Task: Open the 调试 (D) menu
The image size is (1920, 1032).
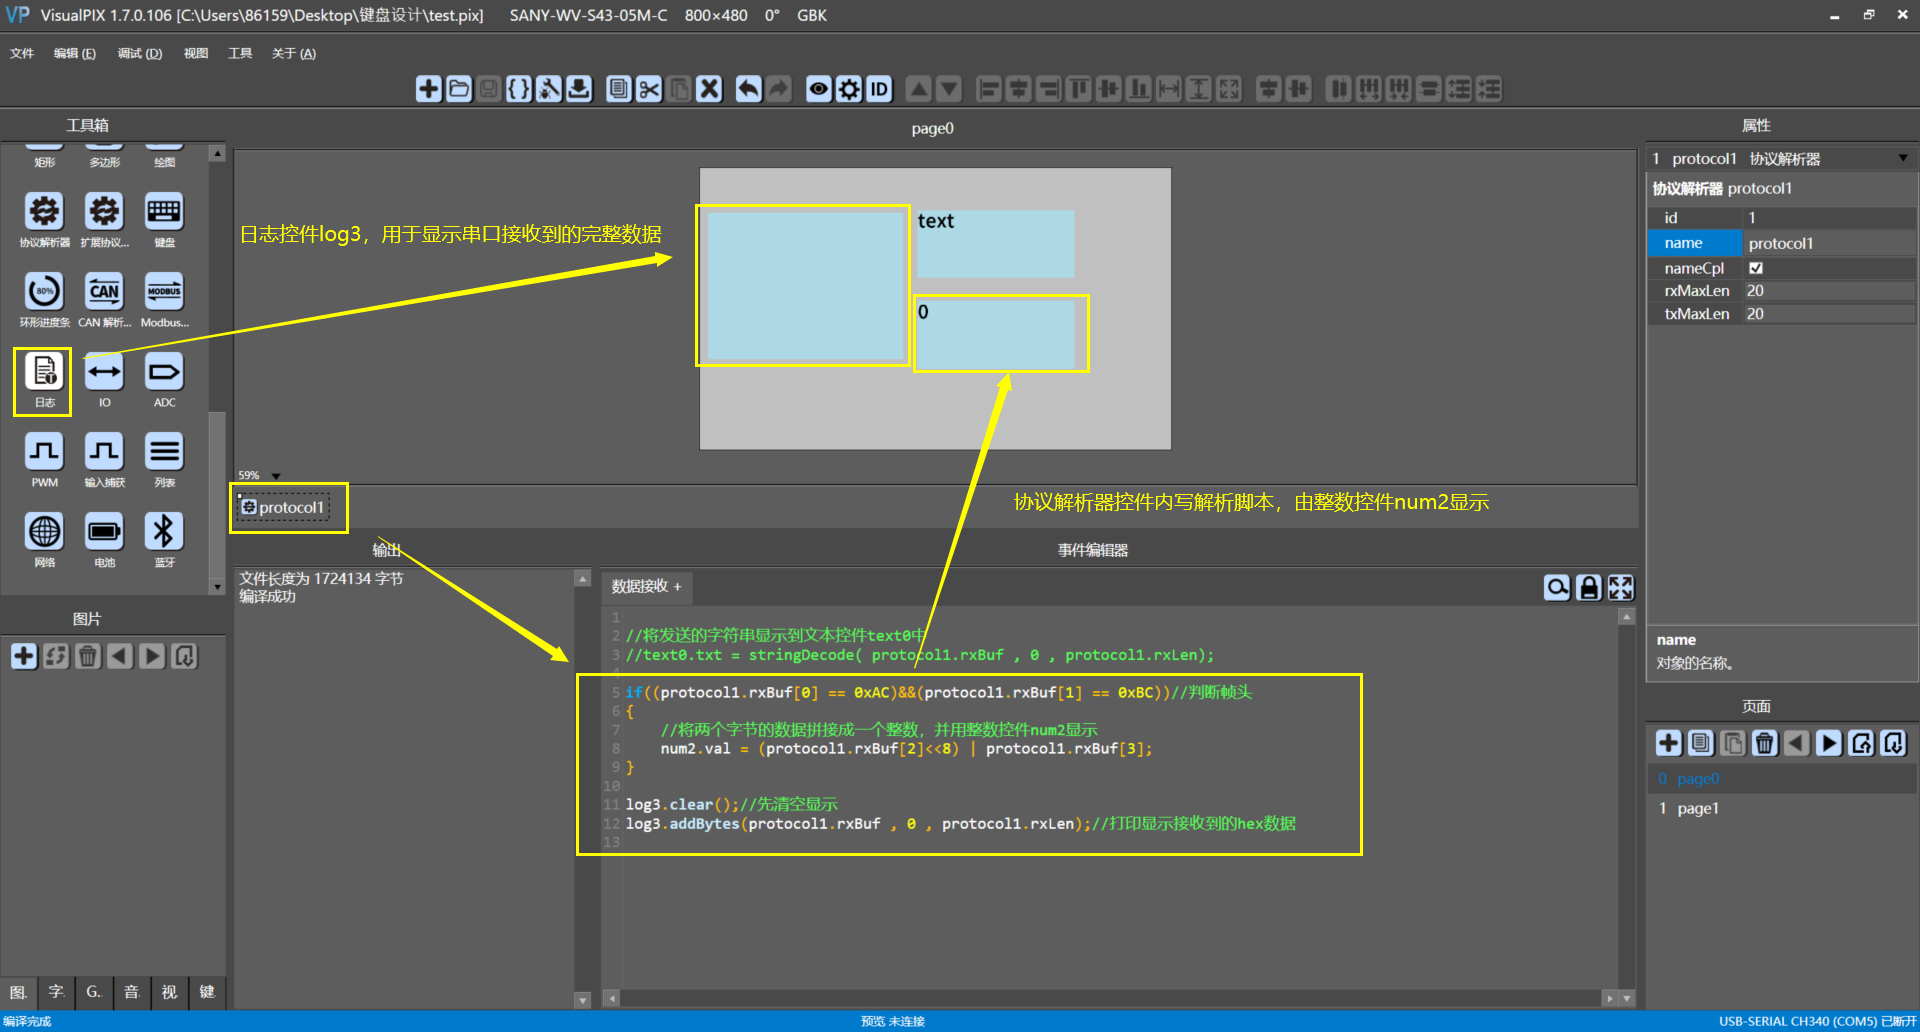Action: click(x=140, y=53)
